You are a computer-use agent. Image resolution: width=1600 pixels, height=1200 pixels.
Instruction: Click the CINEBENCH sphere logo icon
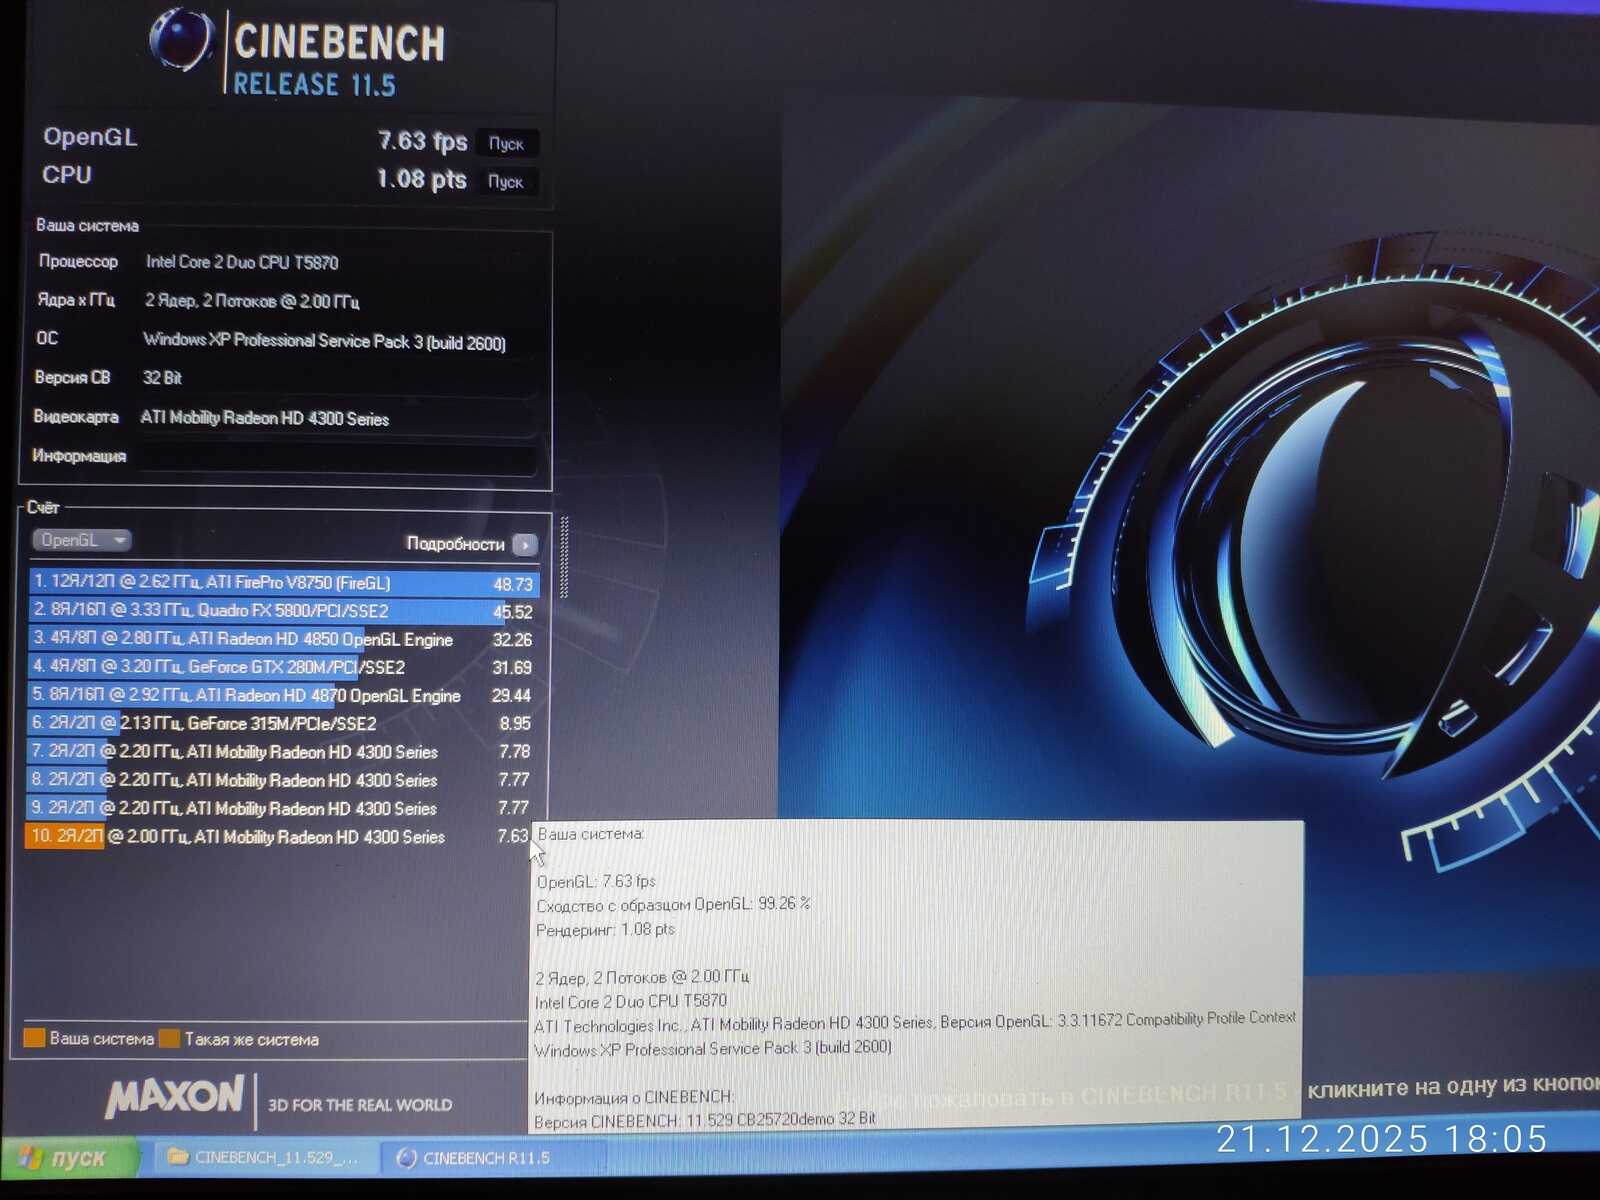[x=181, y=40]
